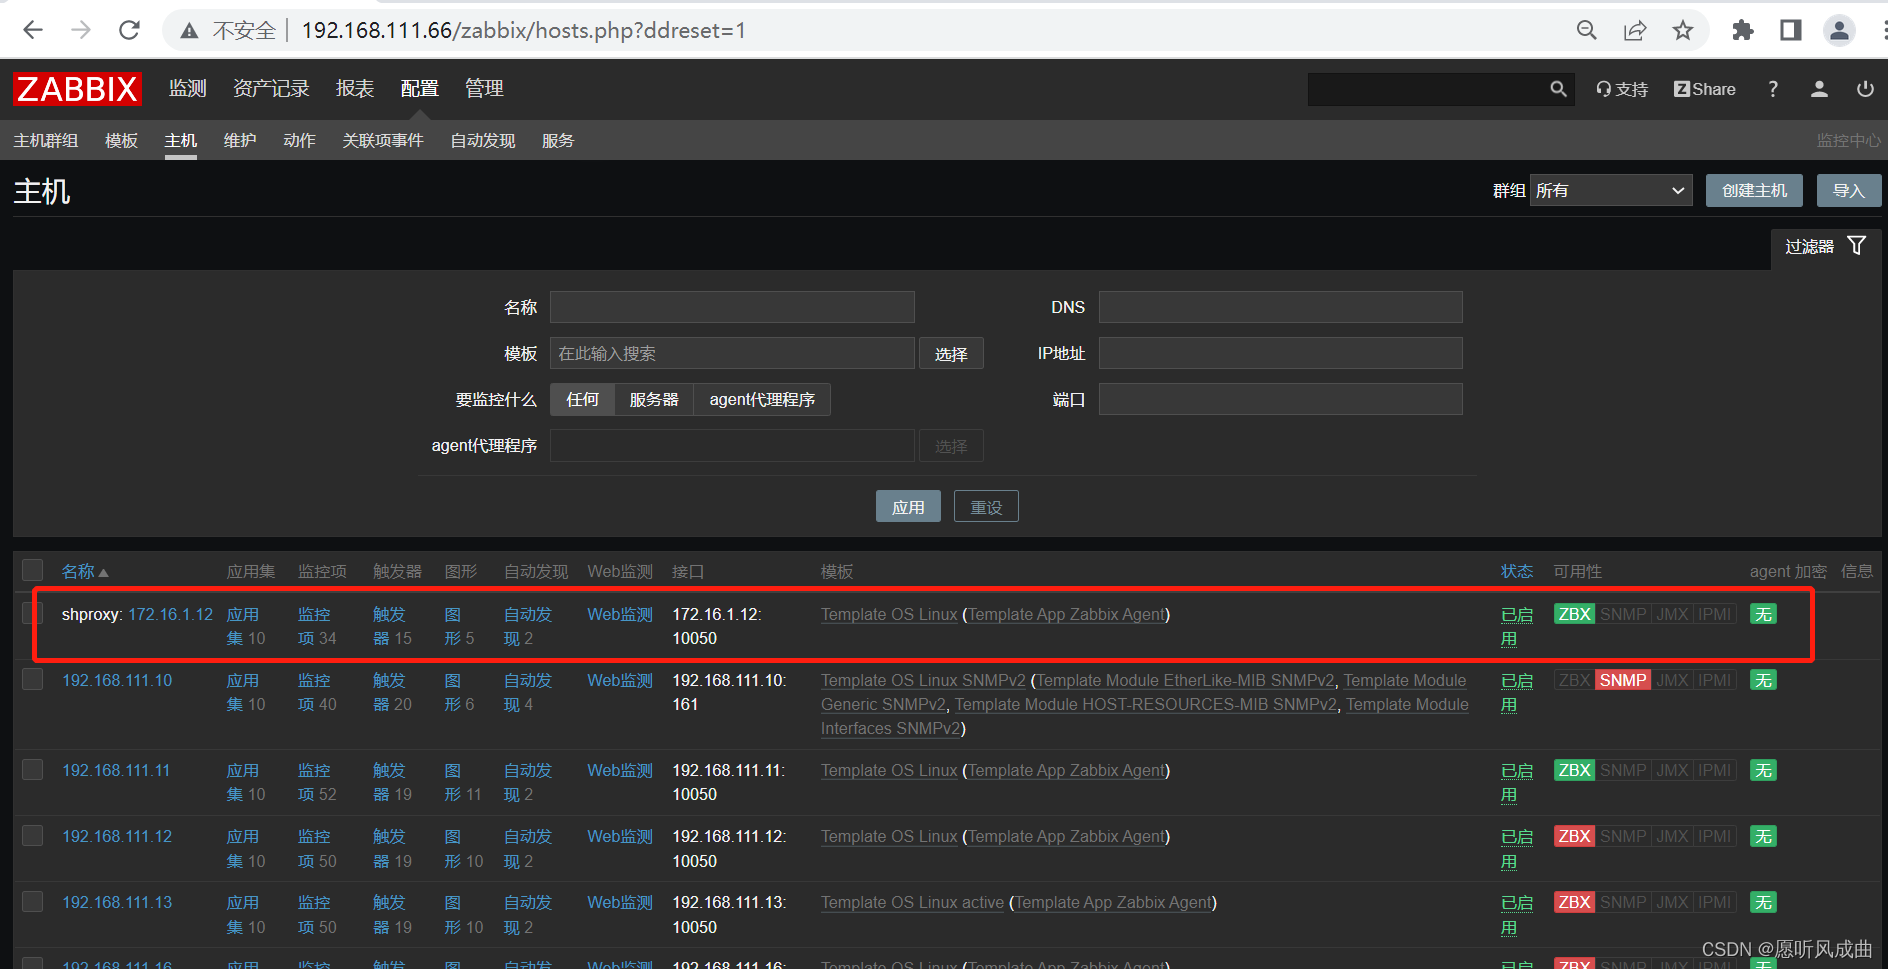Image resolution: width=1888 pixels, height=969 pixels.
Task: Click the 选择 button beside 模板
Action: pyautogui.click(x=951, y=354)
